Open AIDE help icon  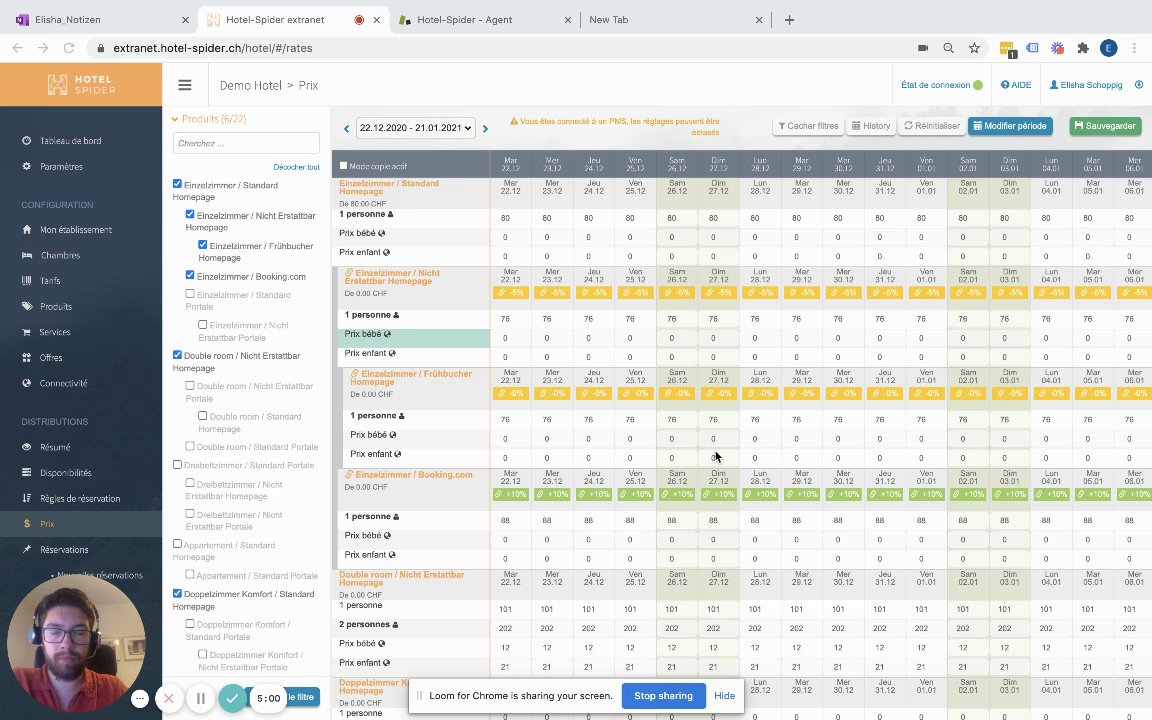1015,85
